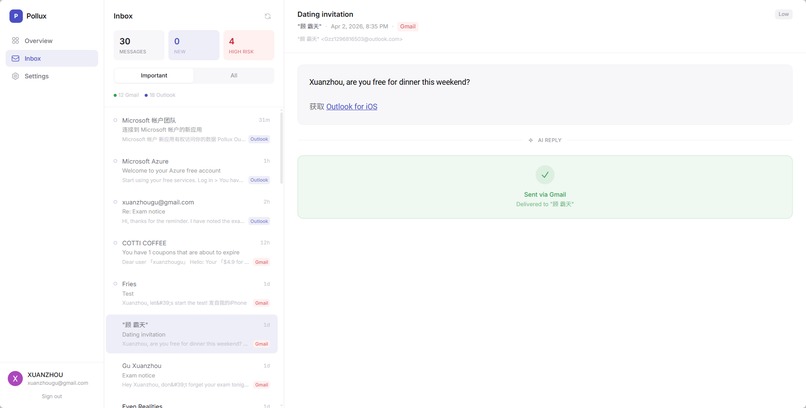Open the Even Realities email

(x=192, y=403)
